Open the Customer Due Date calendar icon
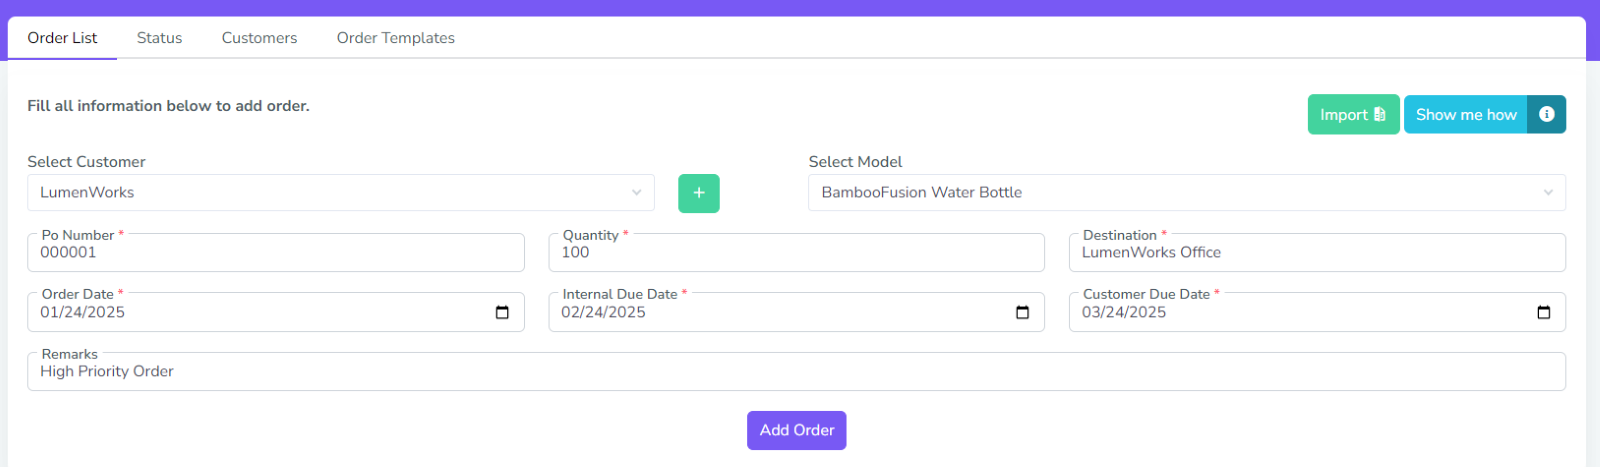 (1543, 313)
